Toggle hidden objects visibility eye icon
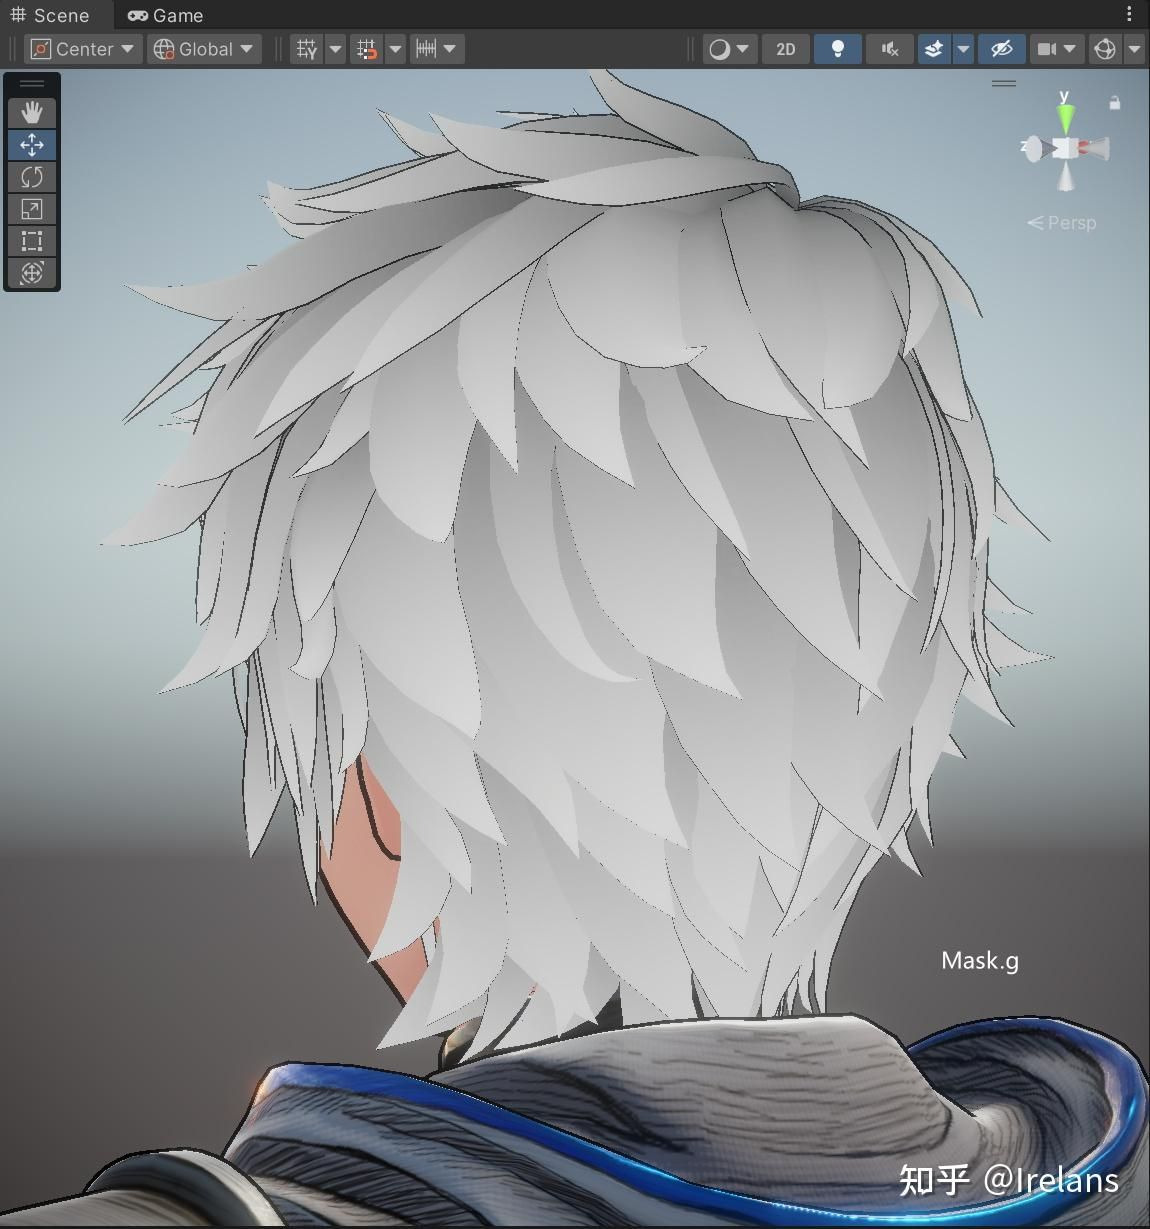The height and width of the screenshot is (1229, 1150). click(1001, 49)
